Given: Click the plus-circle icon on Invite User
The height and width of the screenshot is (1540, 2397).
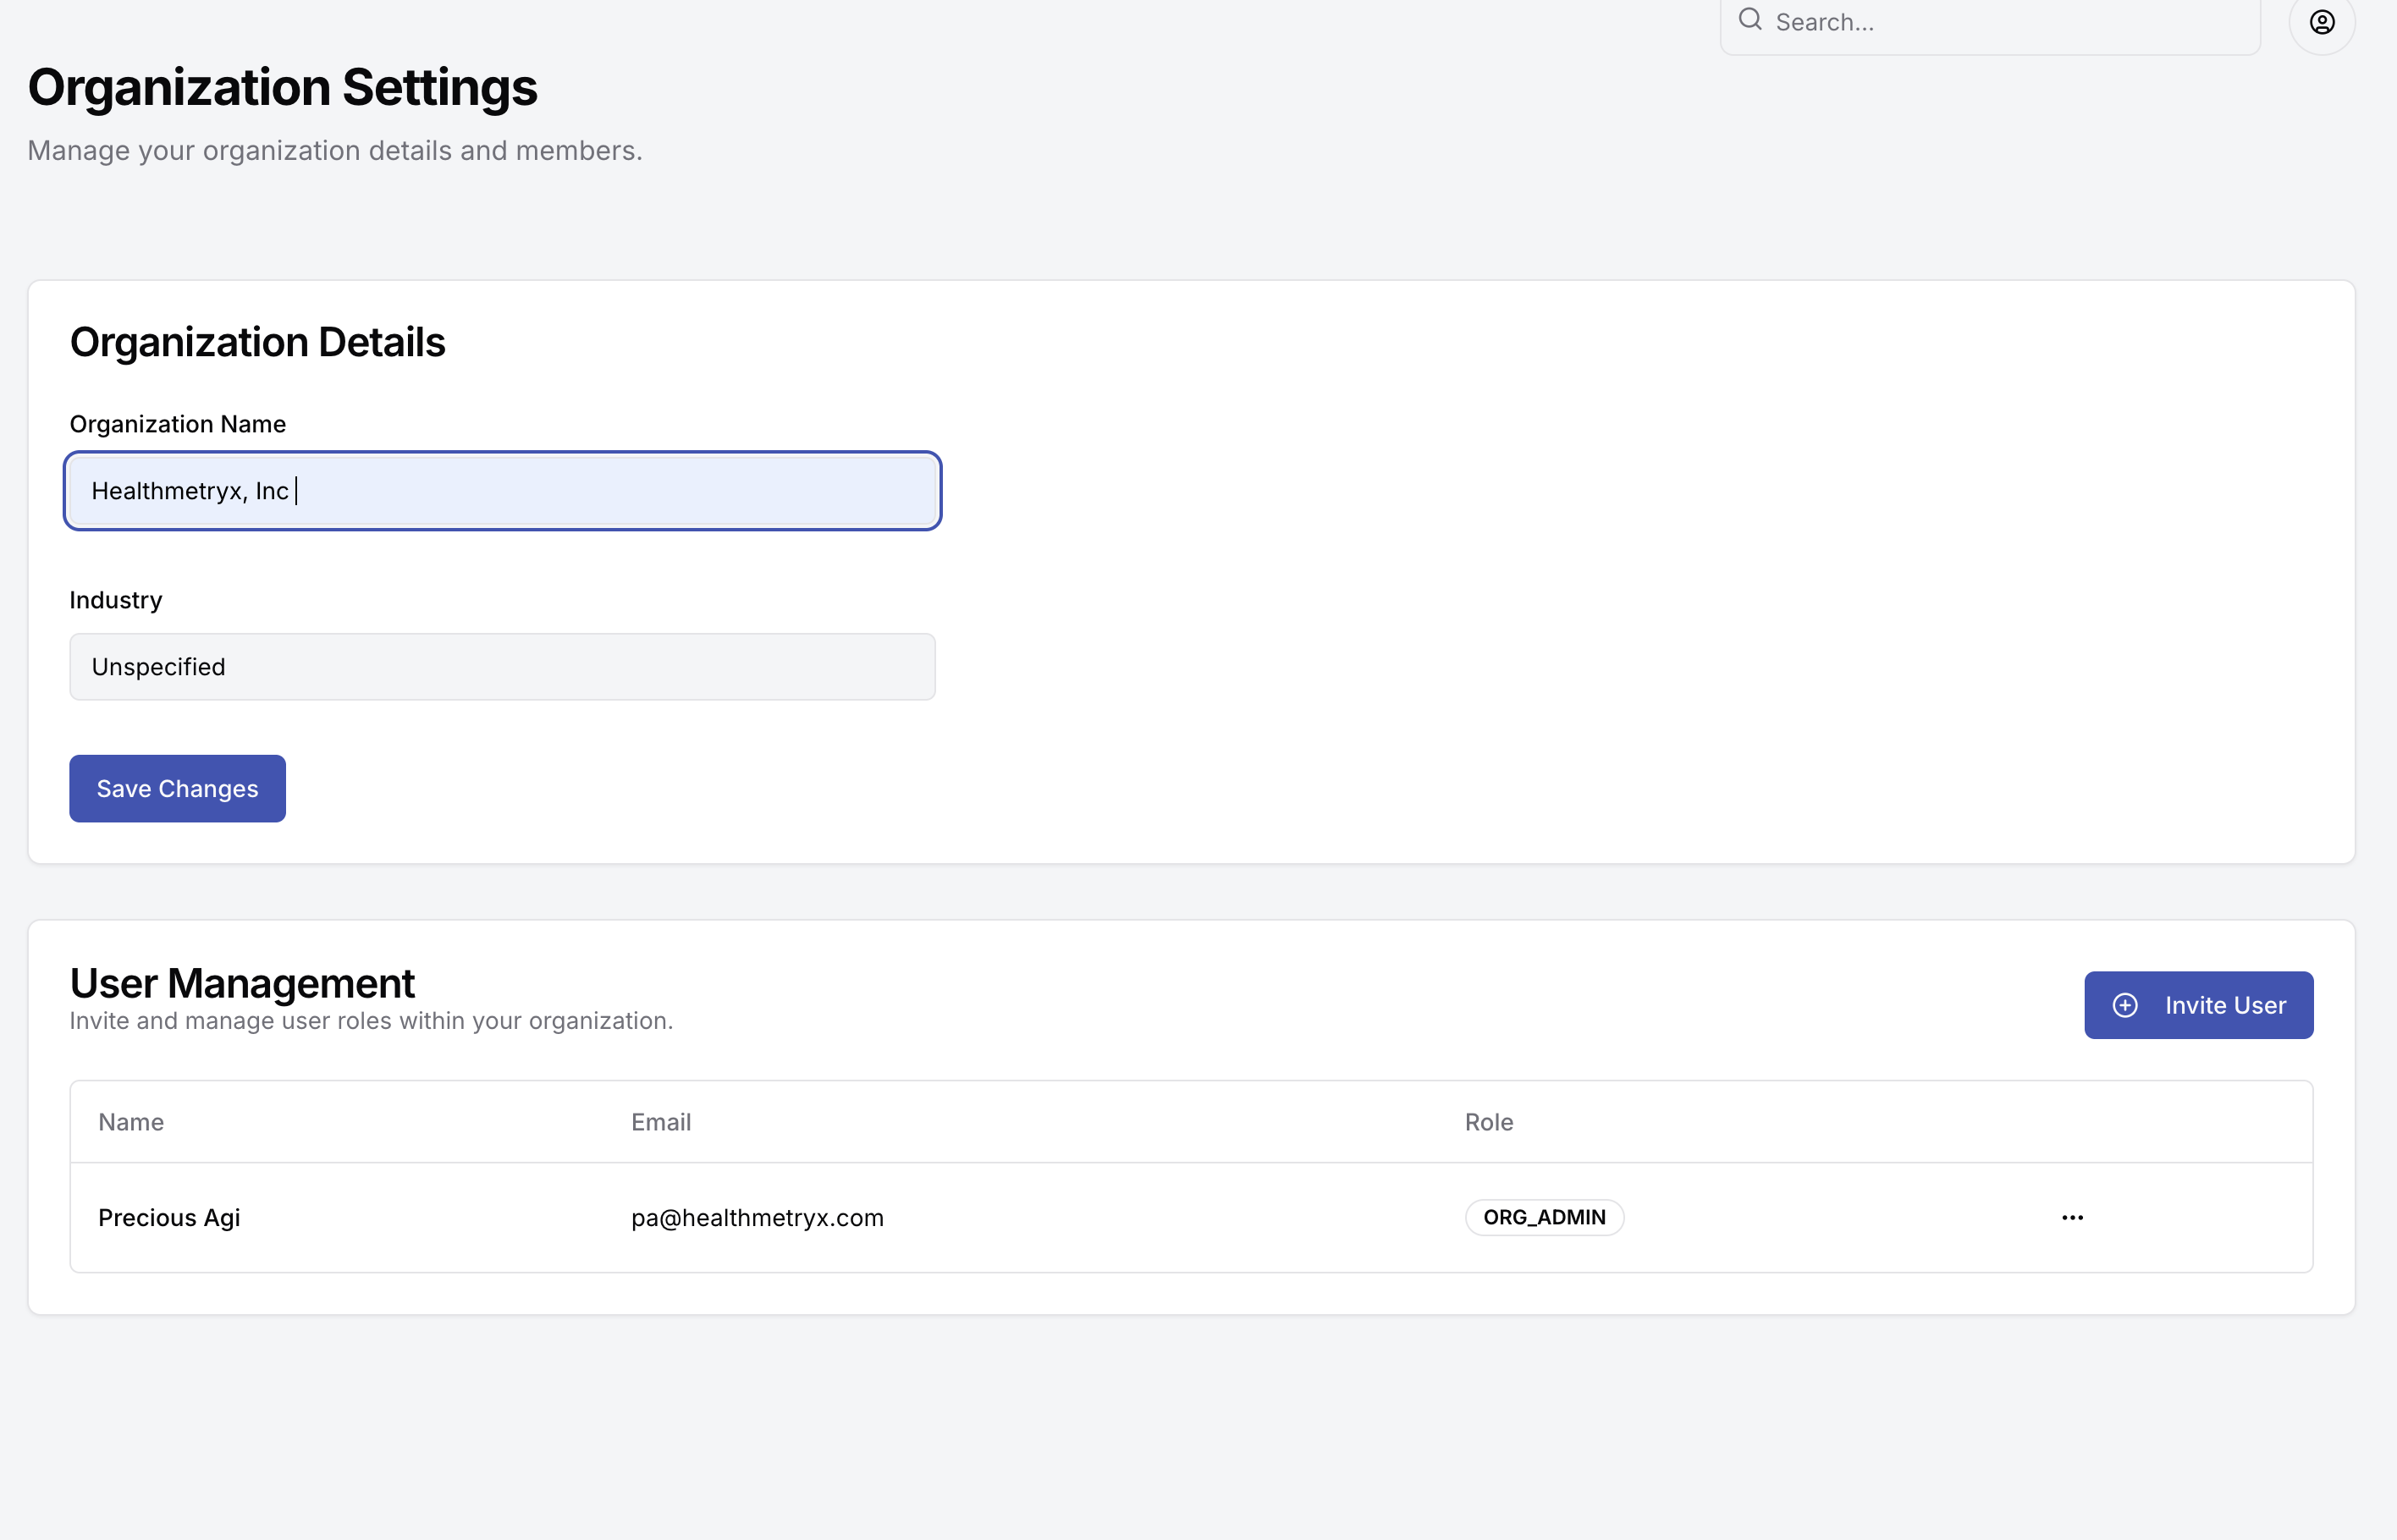Looking at the screenshot, I should (2125, 1005).
